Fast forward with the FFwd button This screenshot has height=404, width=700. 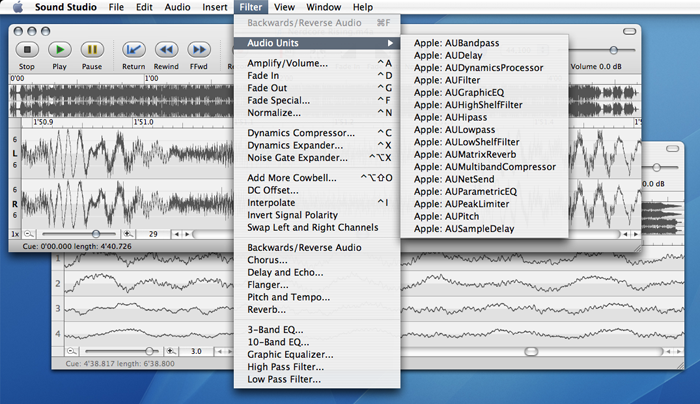click(x=199, y=50)
